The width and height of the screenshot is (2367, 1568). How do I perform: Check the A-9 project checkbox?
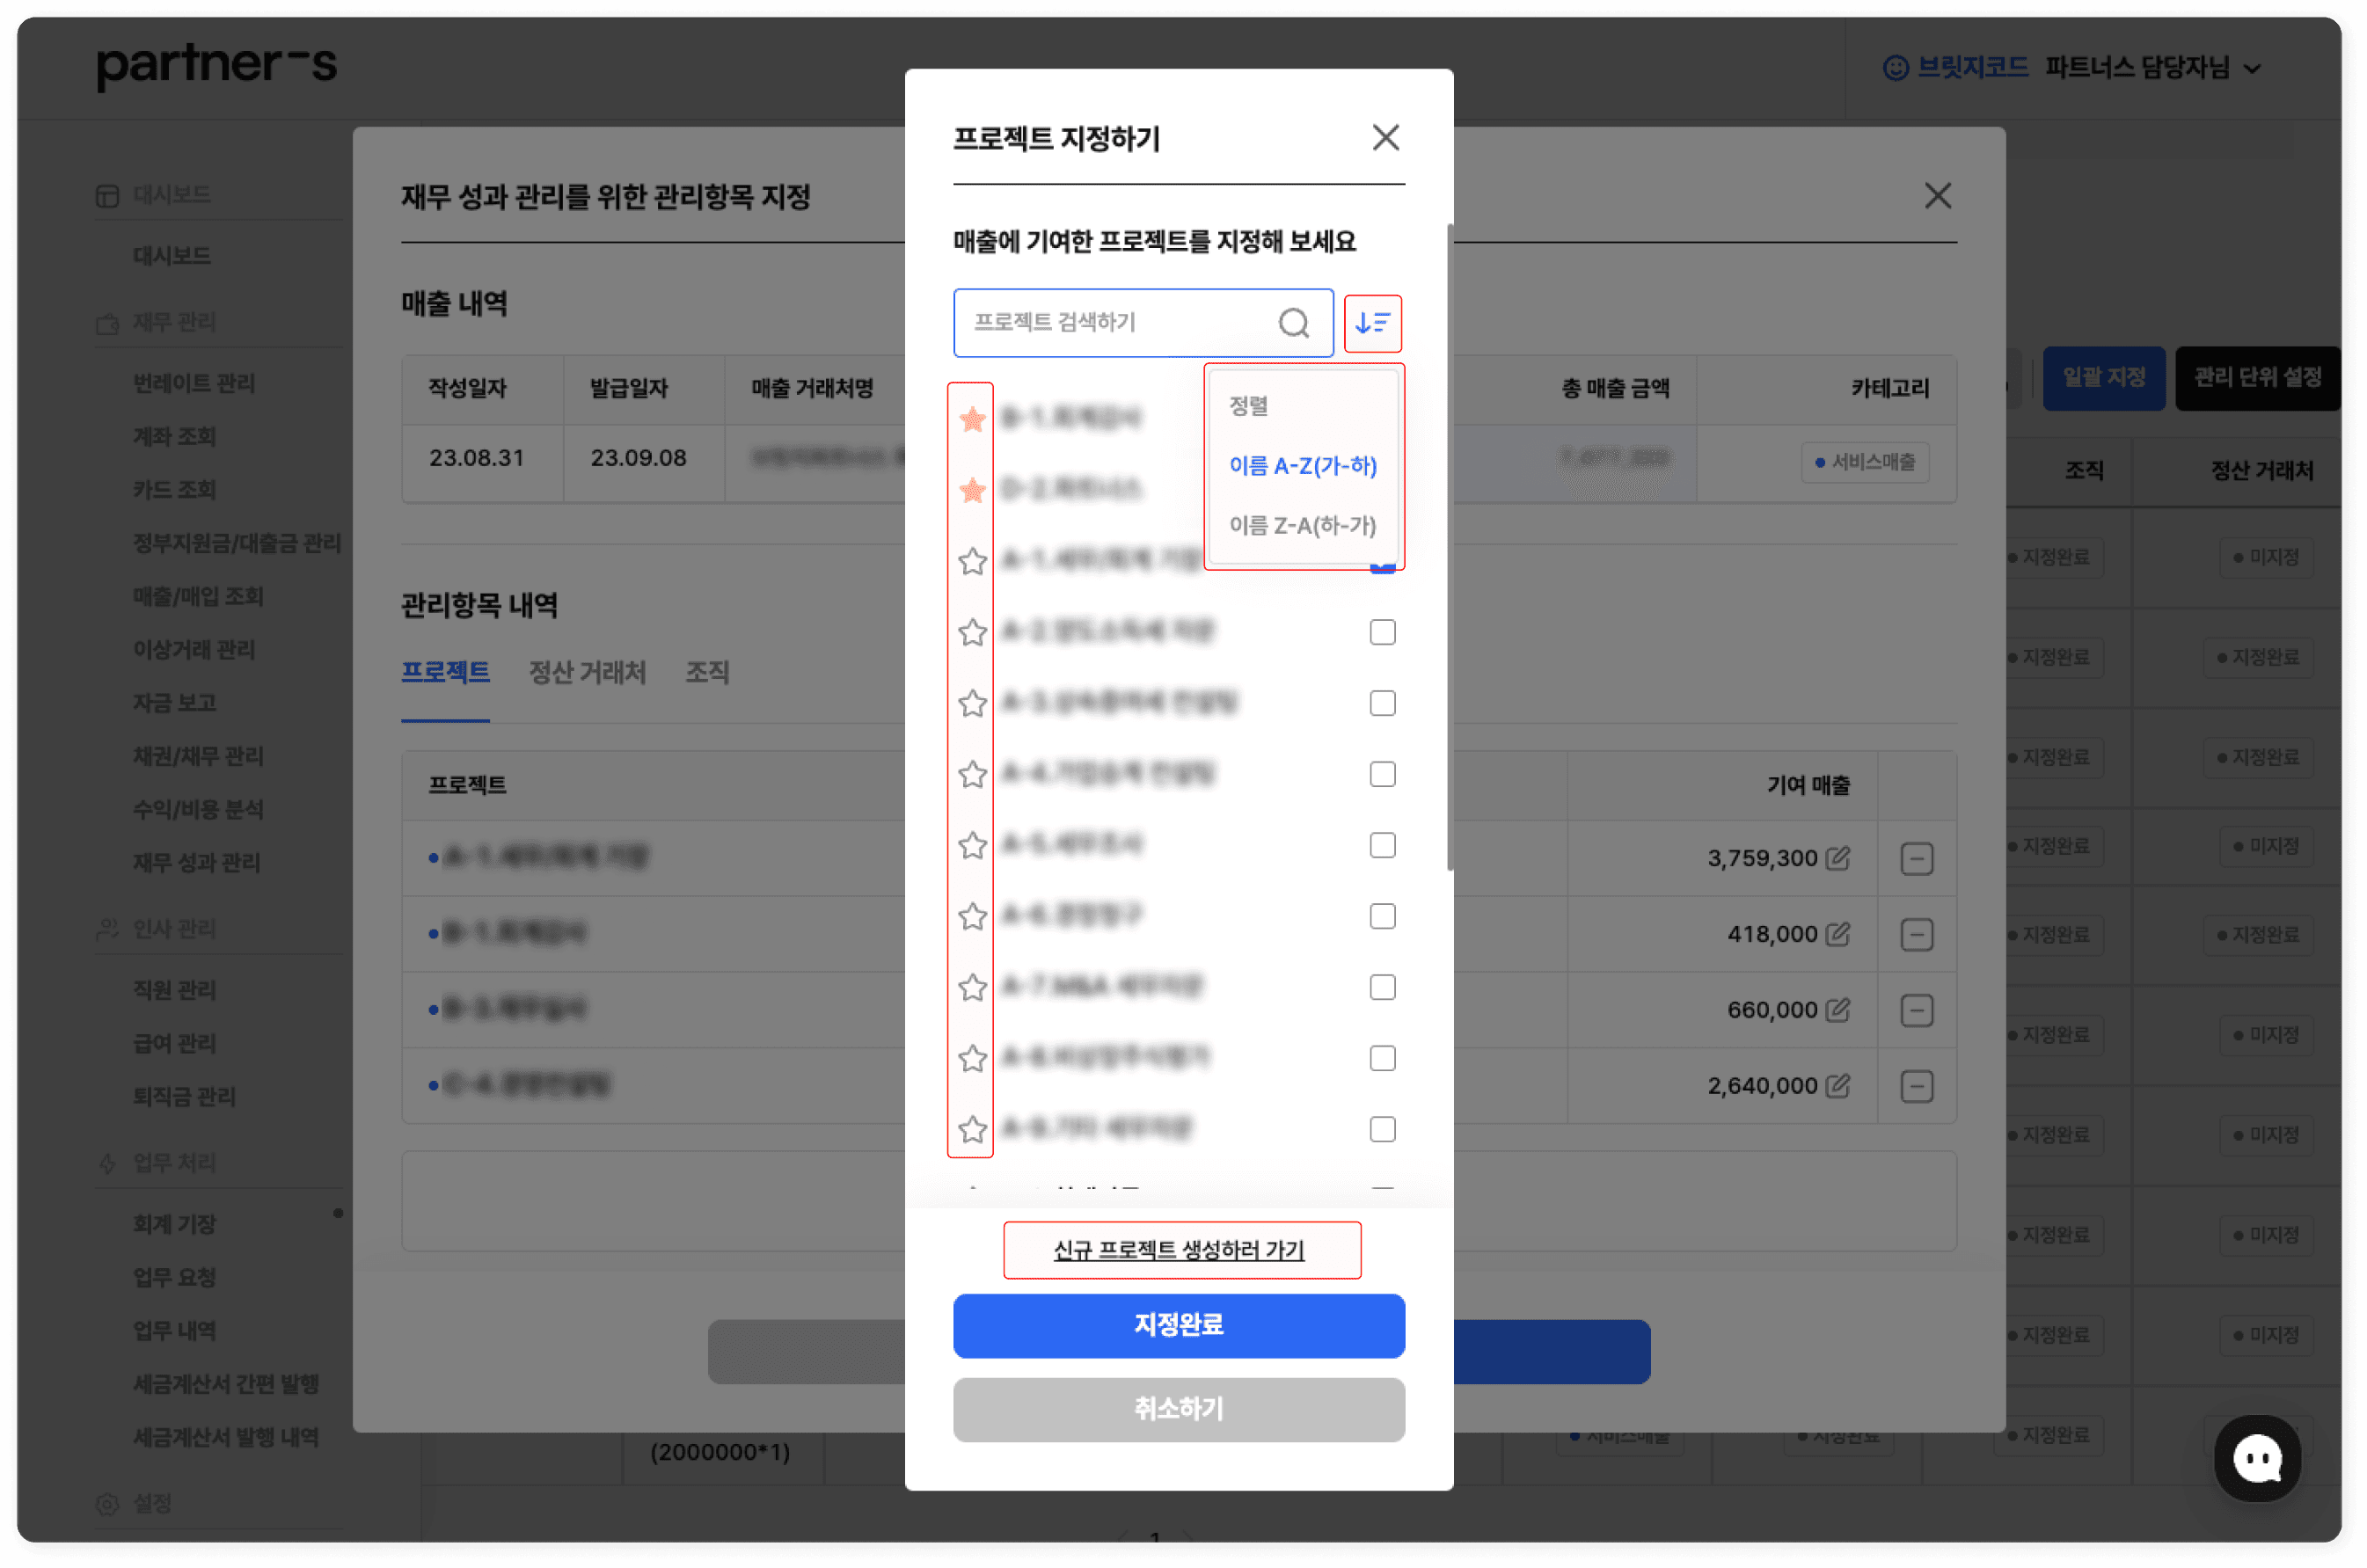1382,1129
